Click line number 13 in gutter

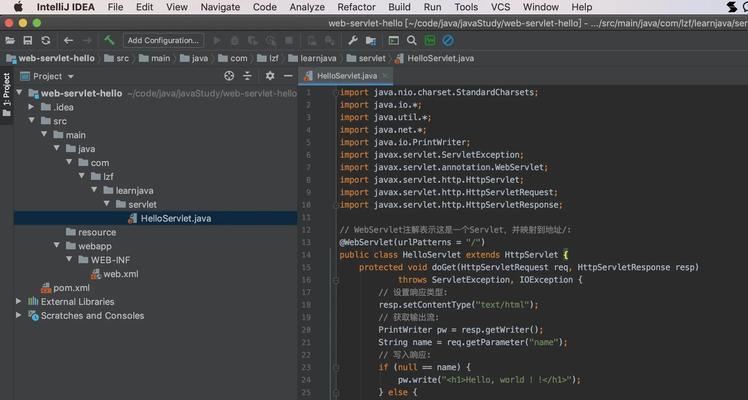point(306,242)
